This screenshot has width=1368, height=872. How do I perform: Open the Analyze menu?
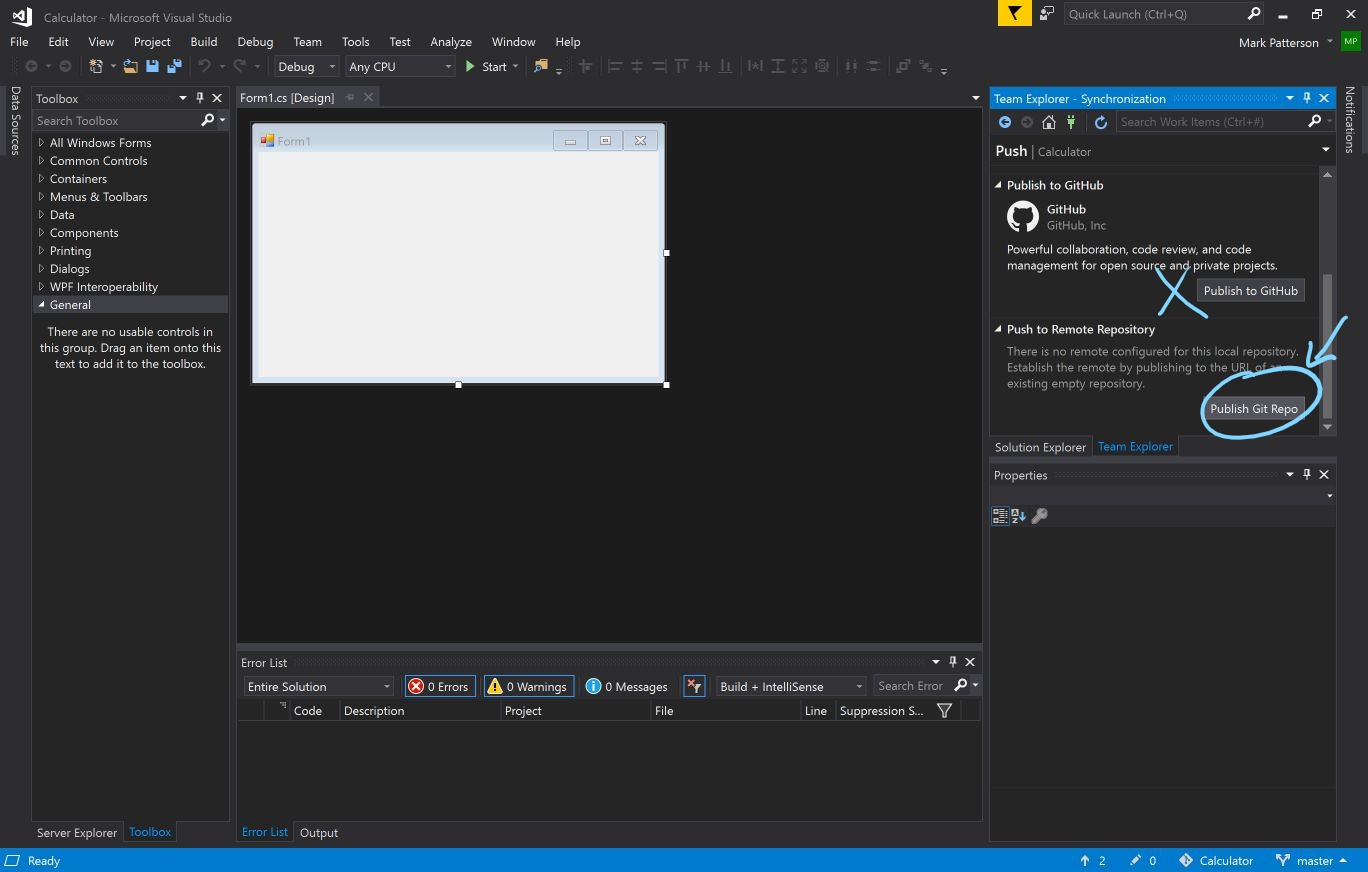coord(451,42)
